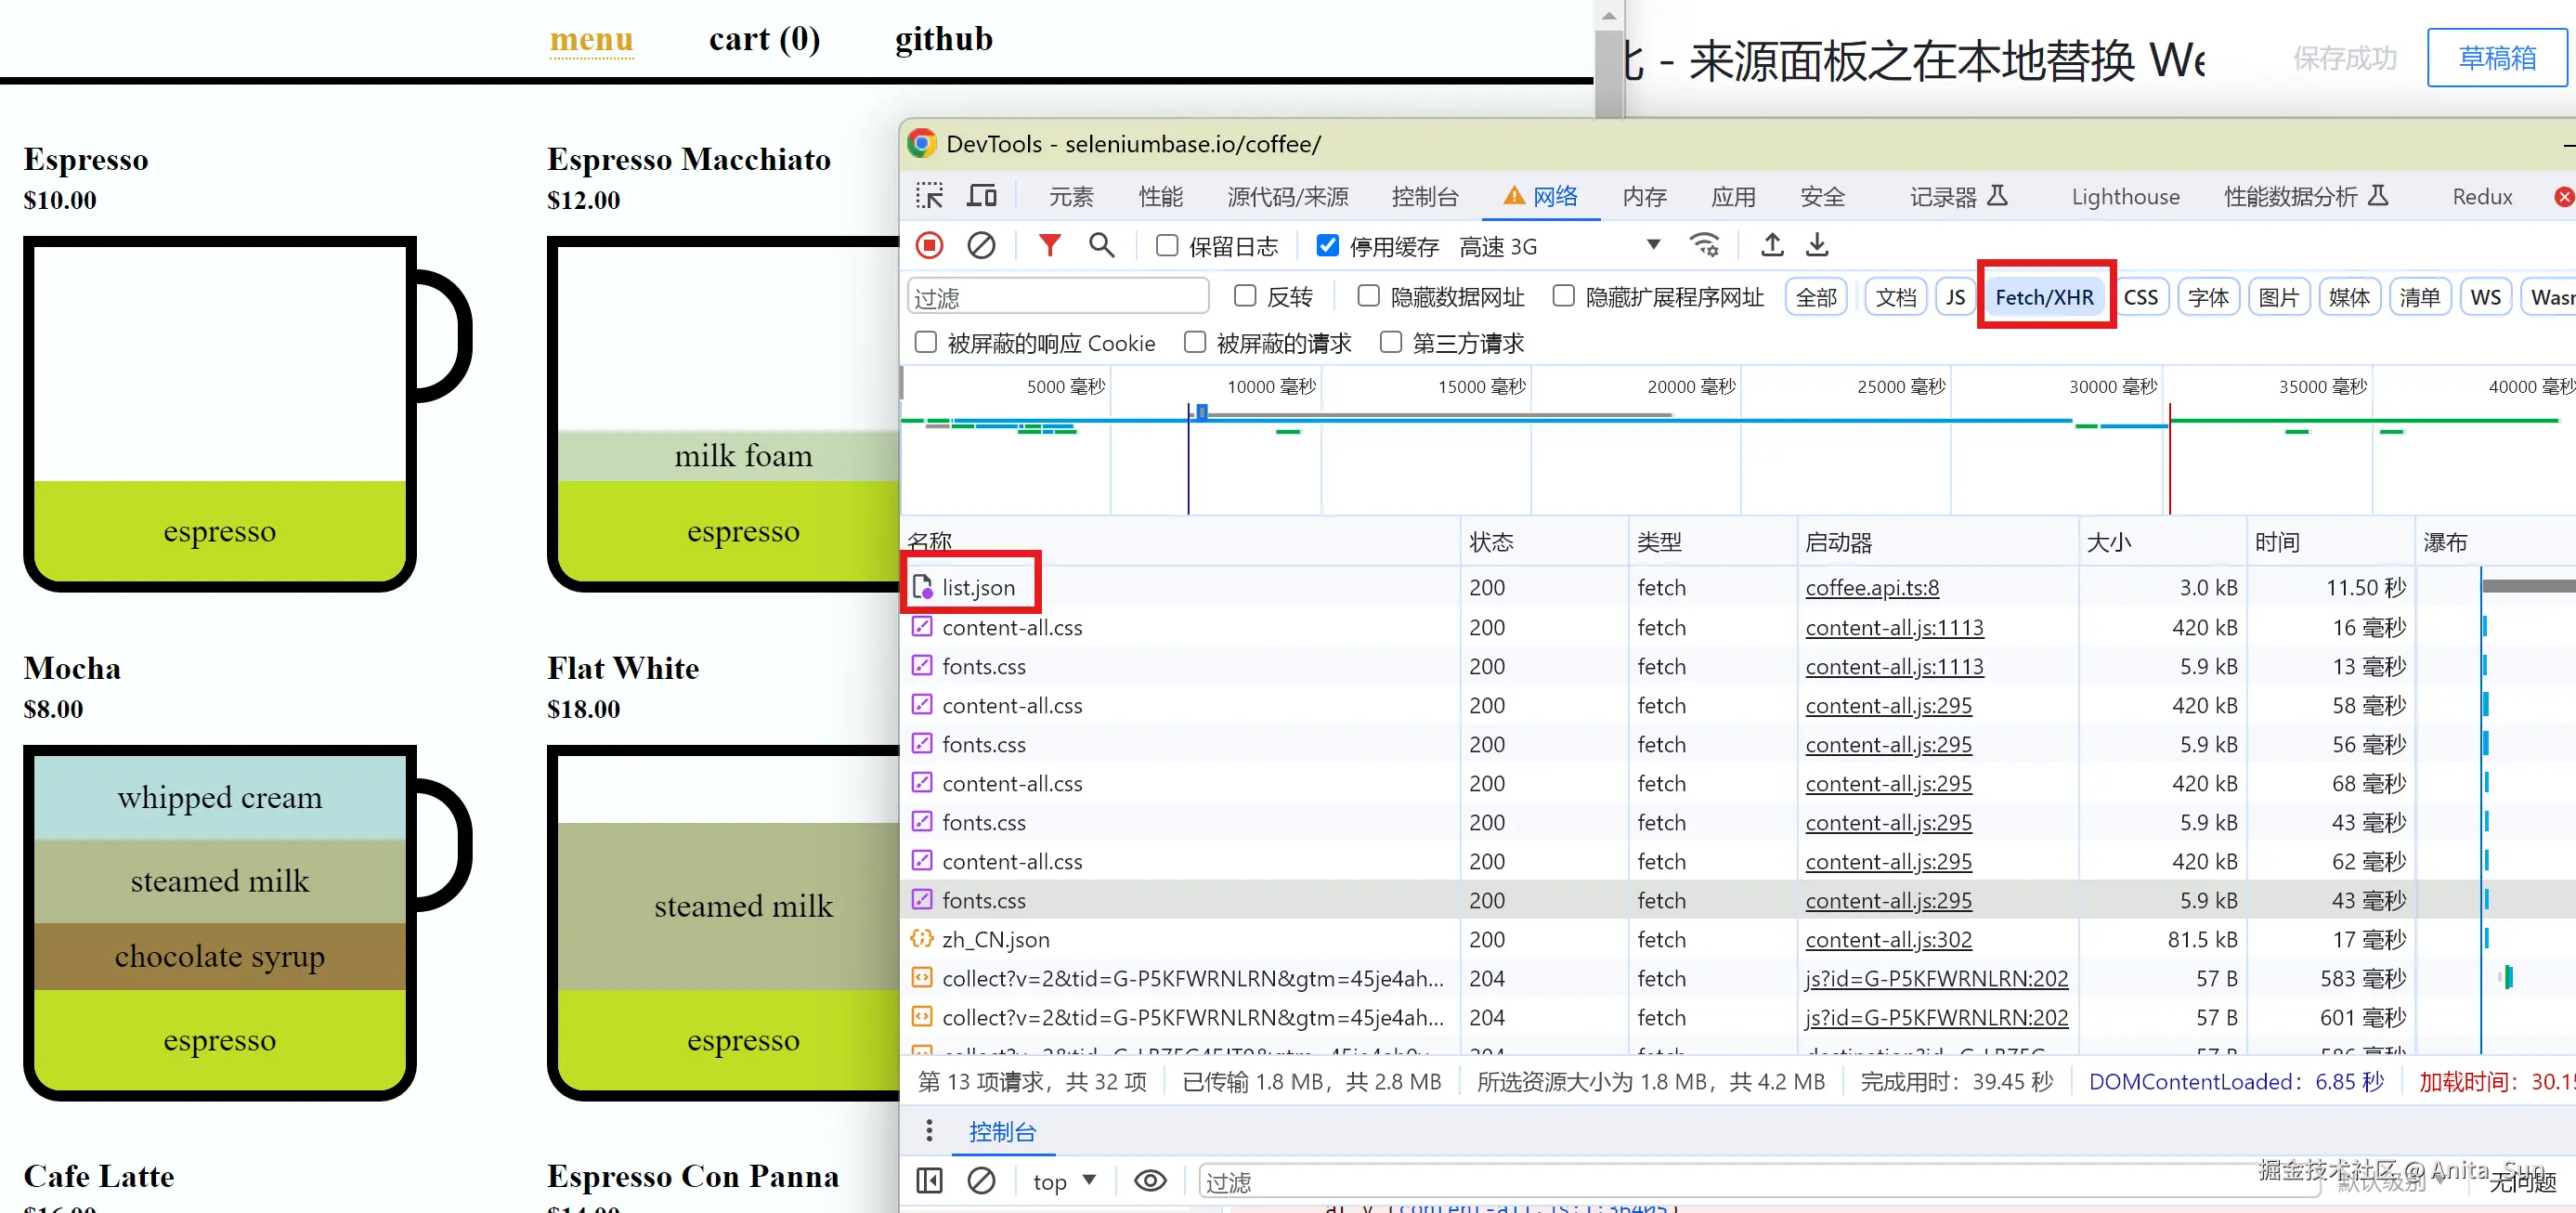Image resolution: width=2576 pixels, height=1213 pixels.
Task: Import HAR file upload icon
Action: [1772, 245]
